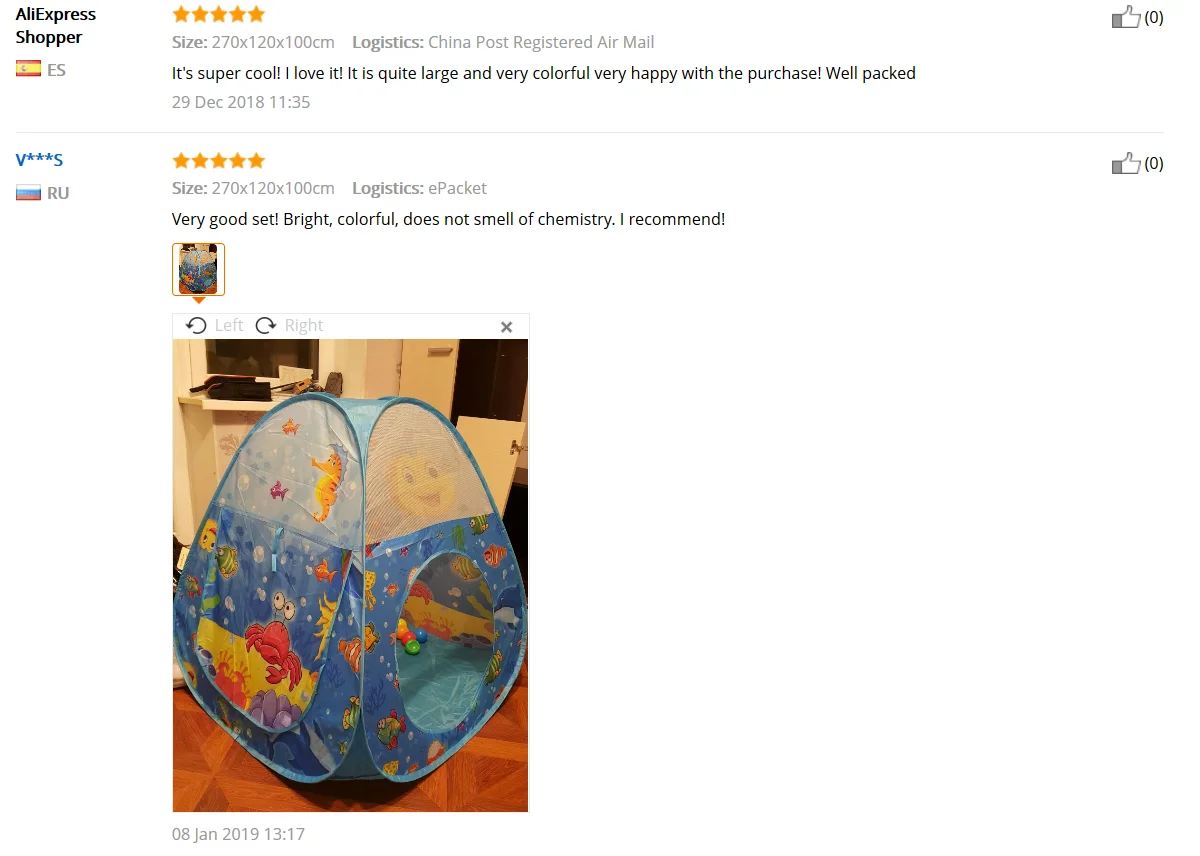Click the ePacket logistics text

[458, 188]
